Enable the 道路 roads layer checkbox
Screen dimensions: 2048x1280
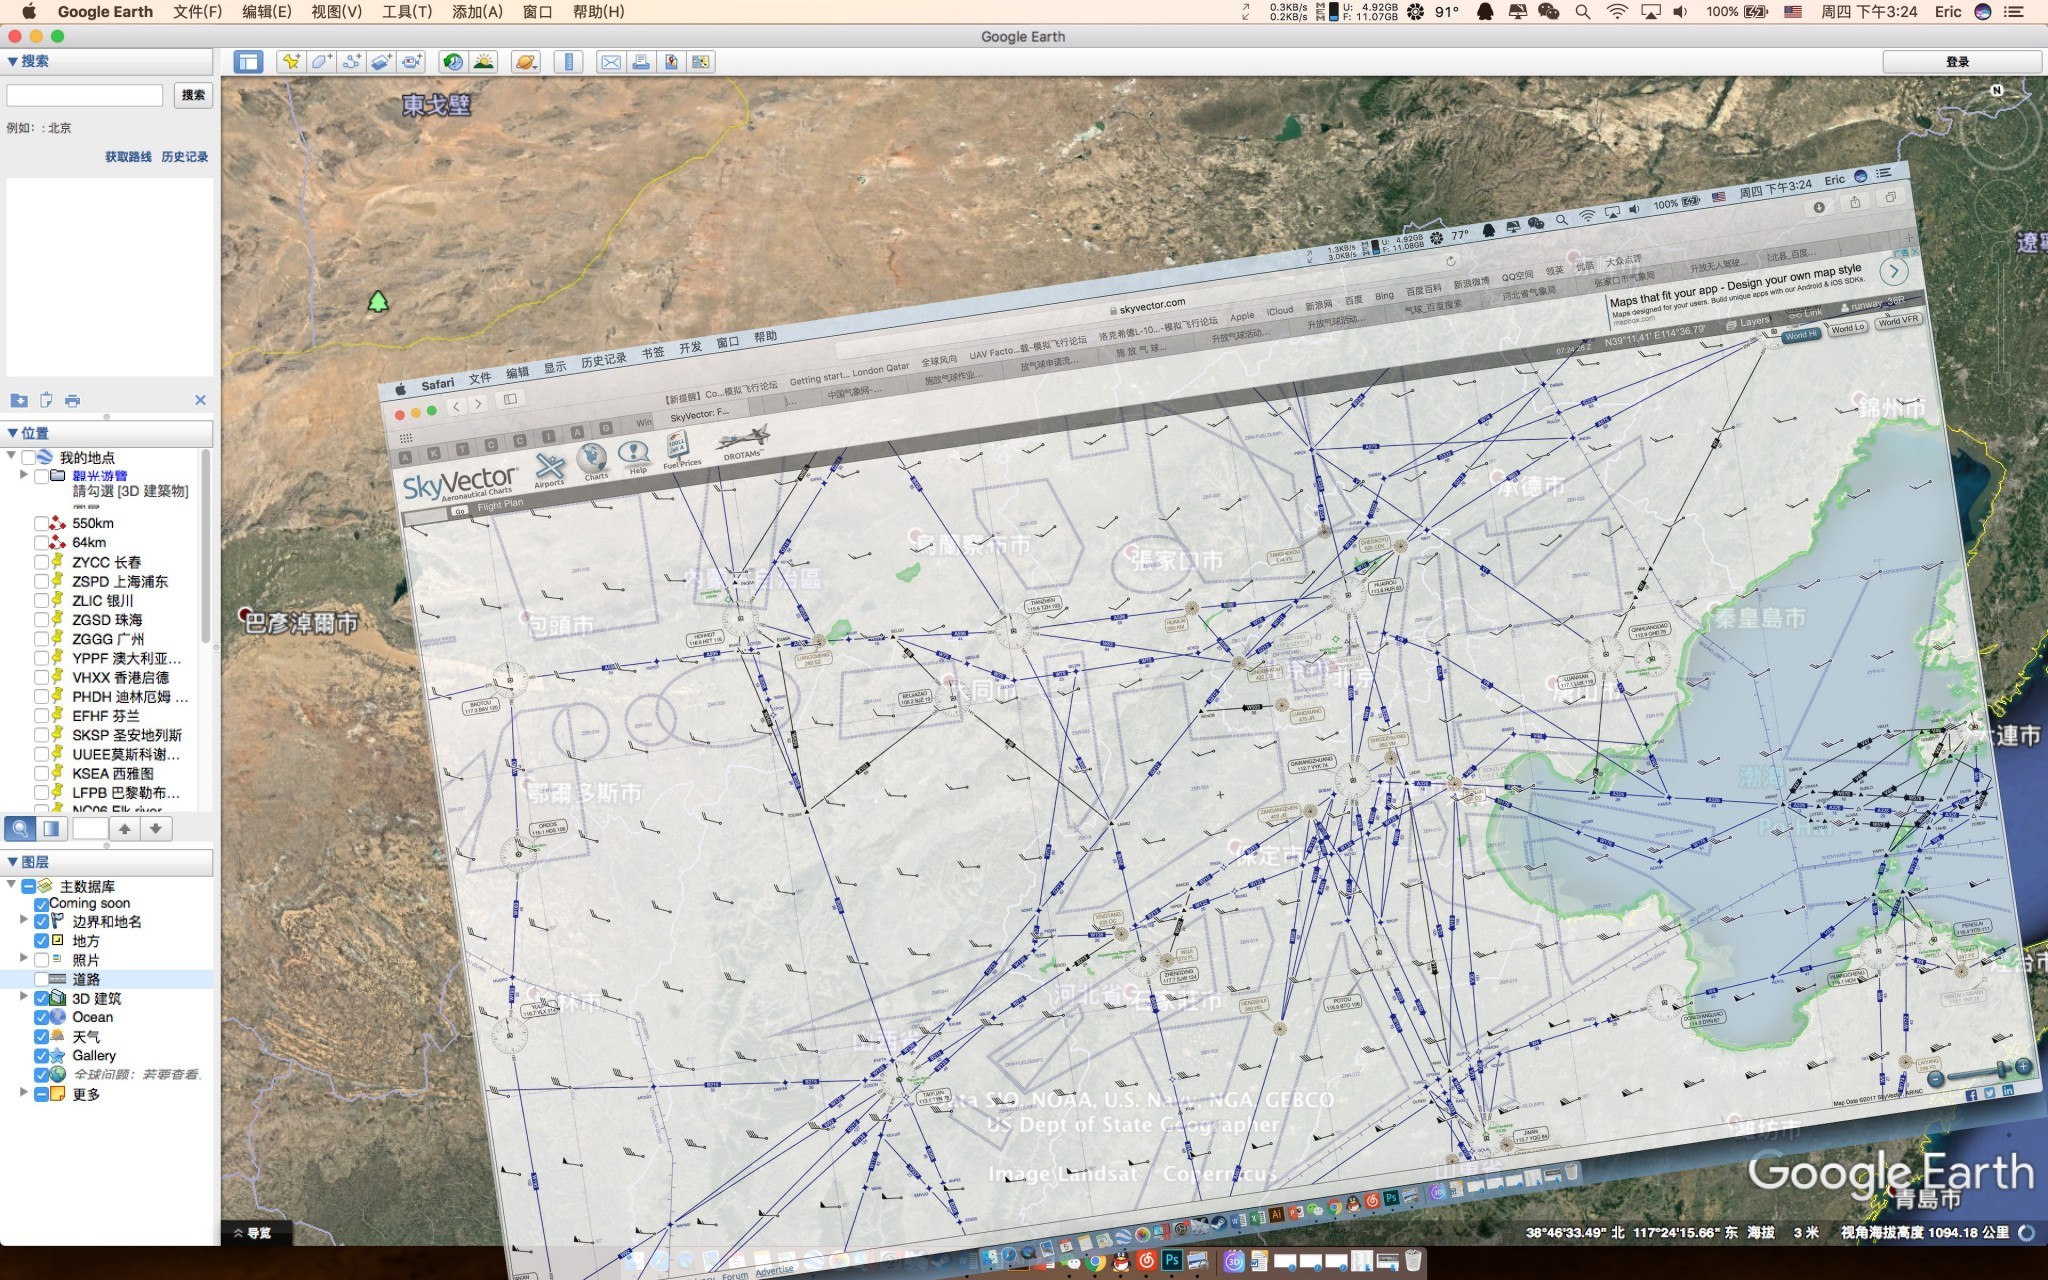tap(41, 979)
